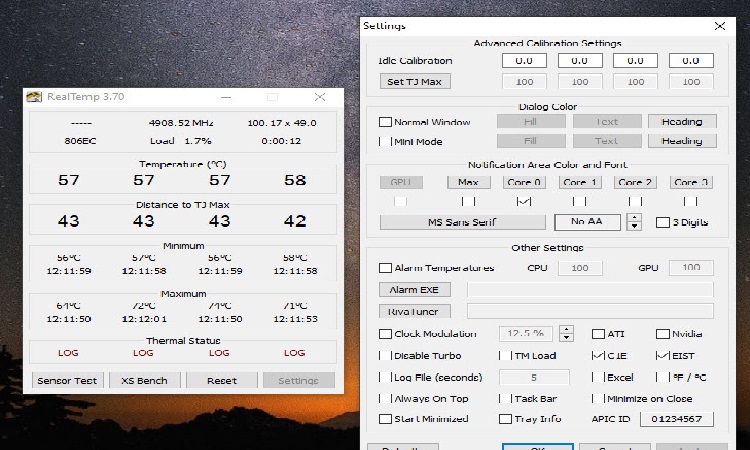Close the Settings dialog
This screenshot has width=750, height=450.
coord(720,26)
